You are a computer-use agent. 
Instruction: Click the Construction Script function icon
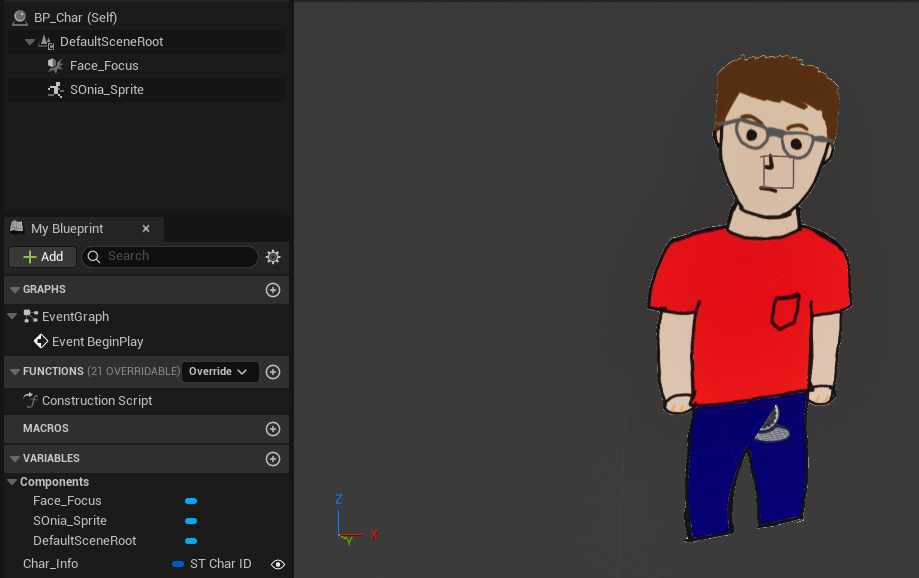click(30, 400)
